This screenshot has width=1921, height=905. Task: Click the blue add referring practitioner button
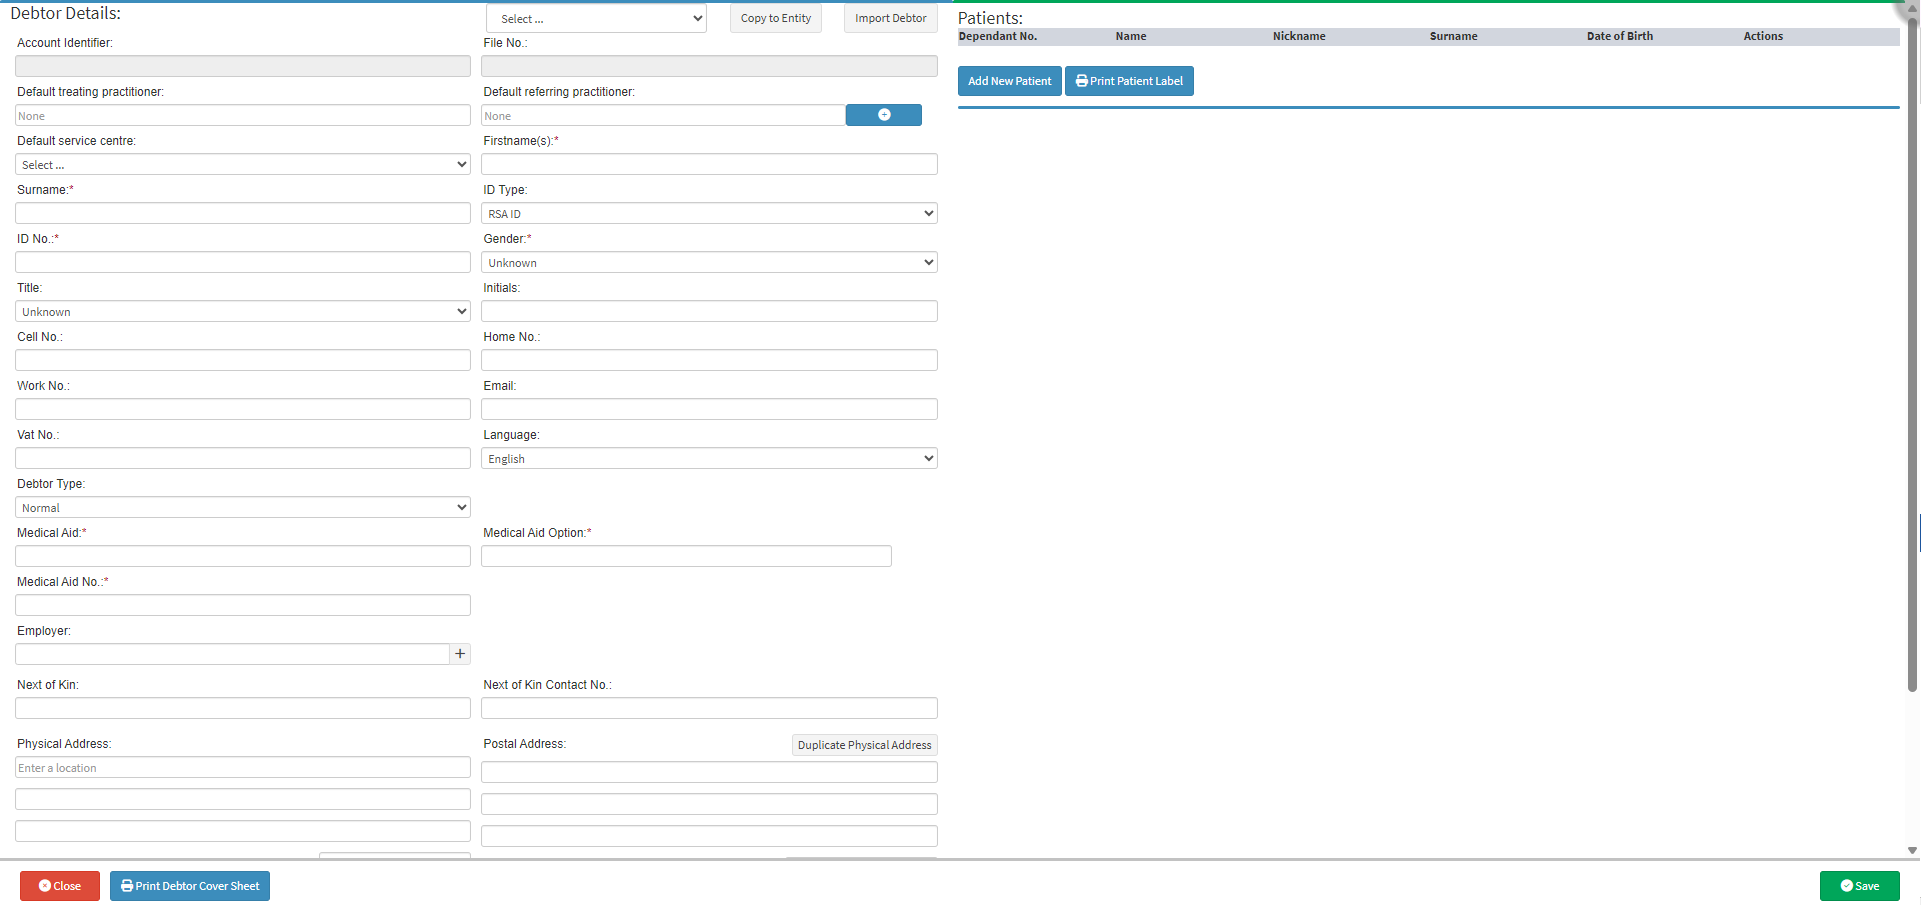coord(884,115)
